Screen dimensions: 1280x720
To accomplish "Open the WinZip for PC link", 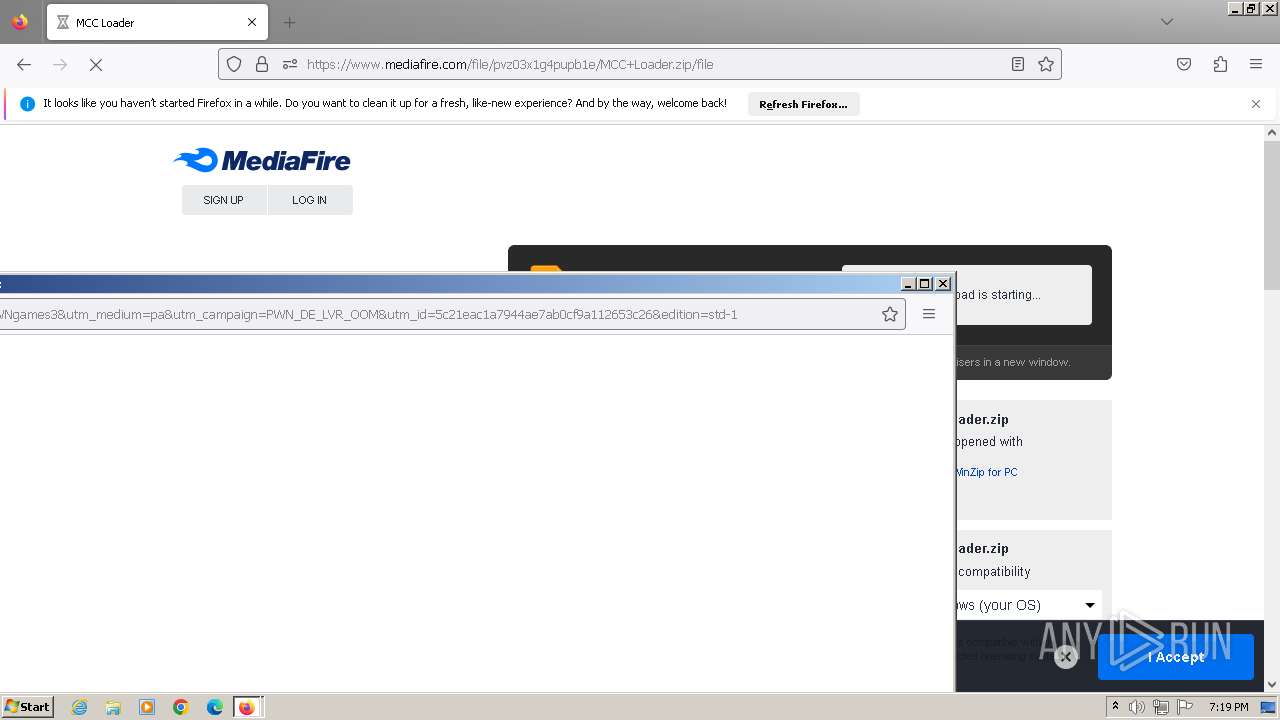I will [x=987, y=472].
